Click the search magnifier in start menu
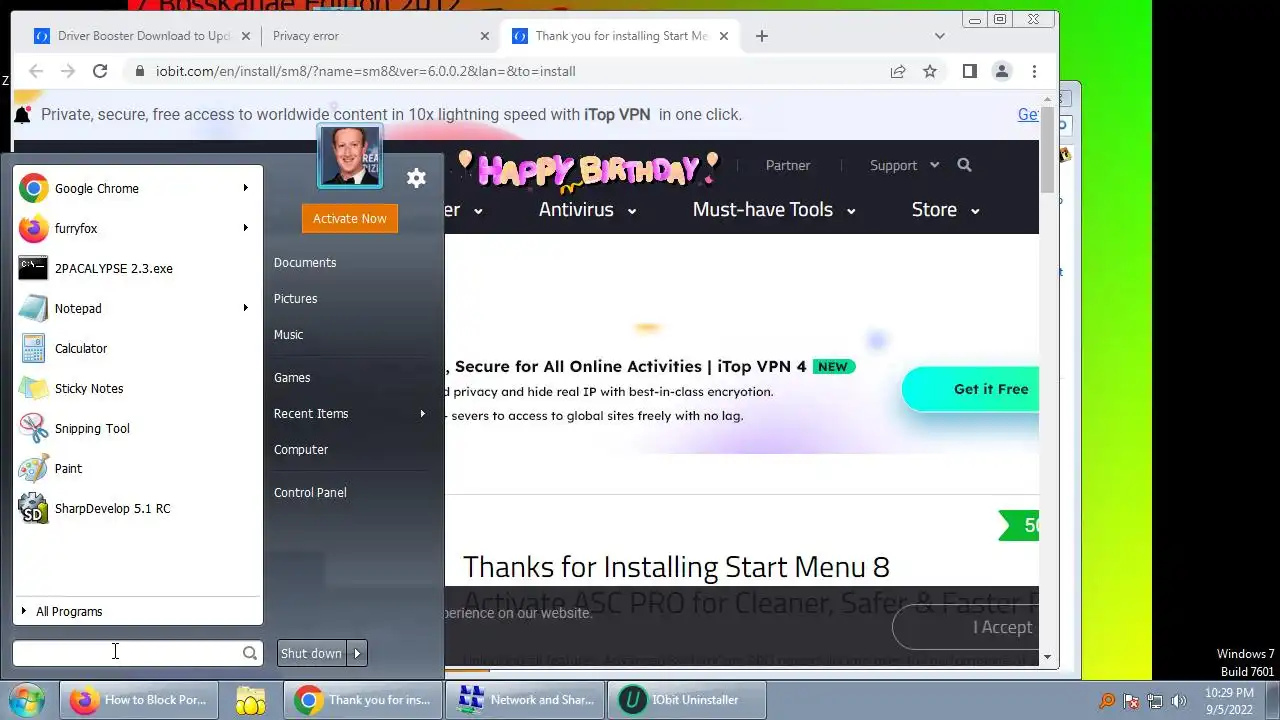The image size is (1280, 720). coord(249,653)
